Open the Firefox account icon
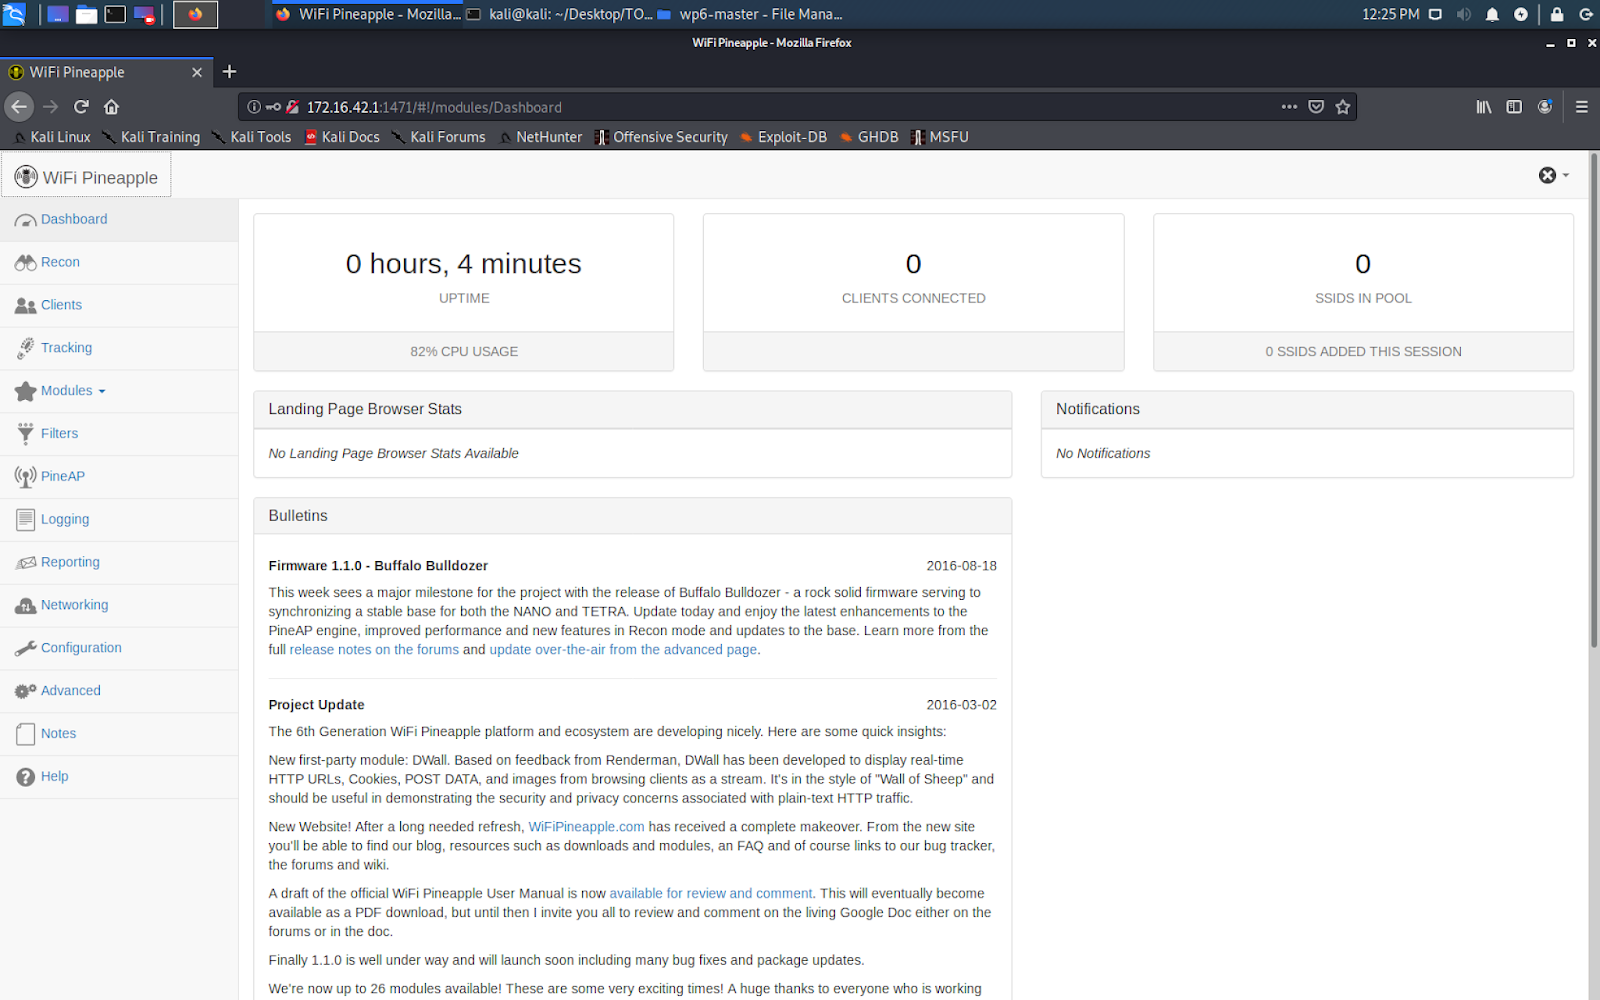 1545,107
